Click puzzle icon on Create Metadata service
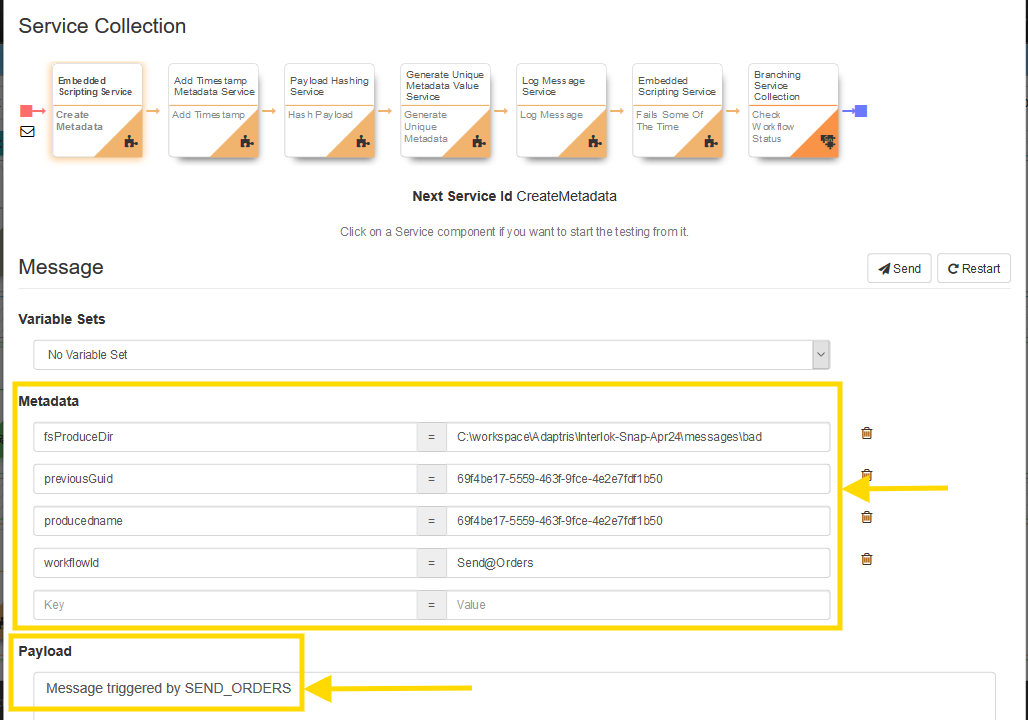 point(131,143)
